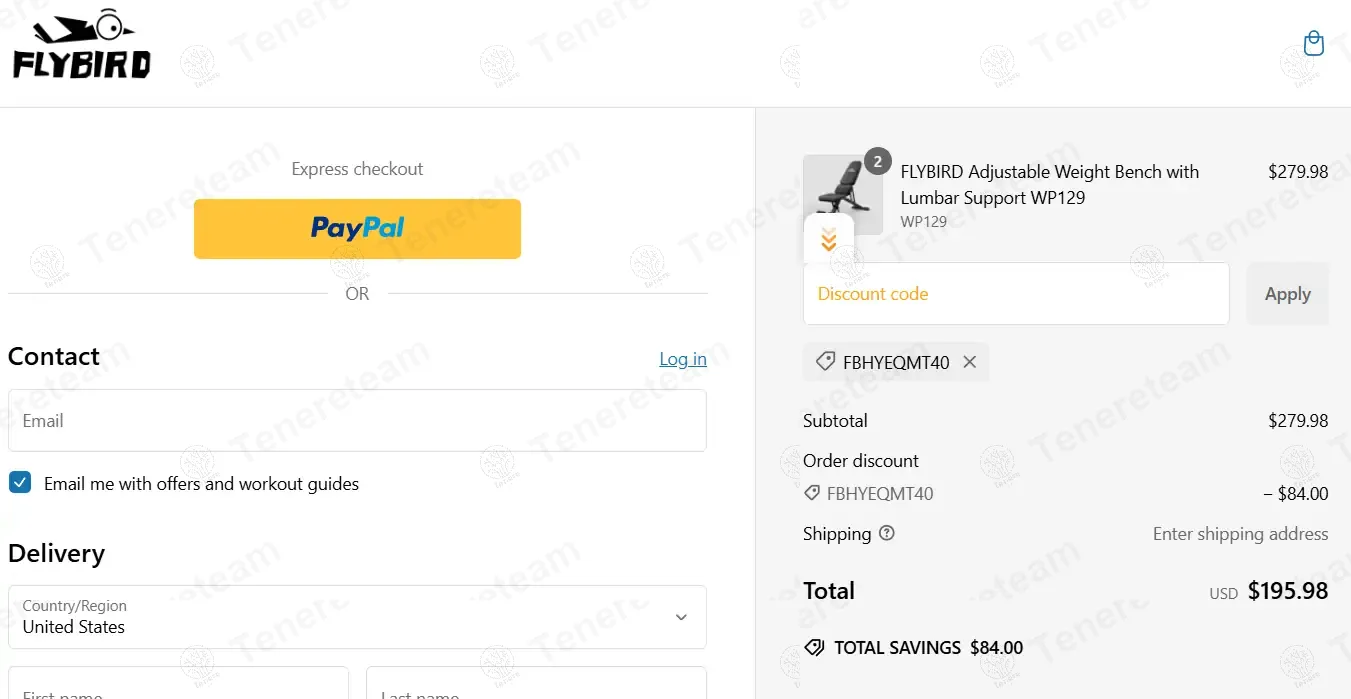Click the FLYBIRD logo
The width and height of the screenshot is (1351, 699).
pos(82,48)
